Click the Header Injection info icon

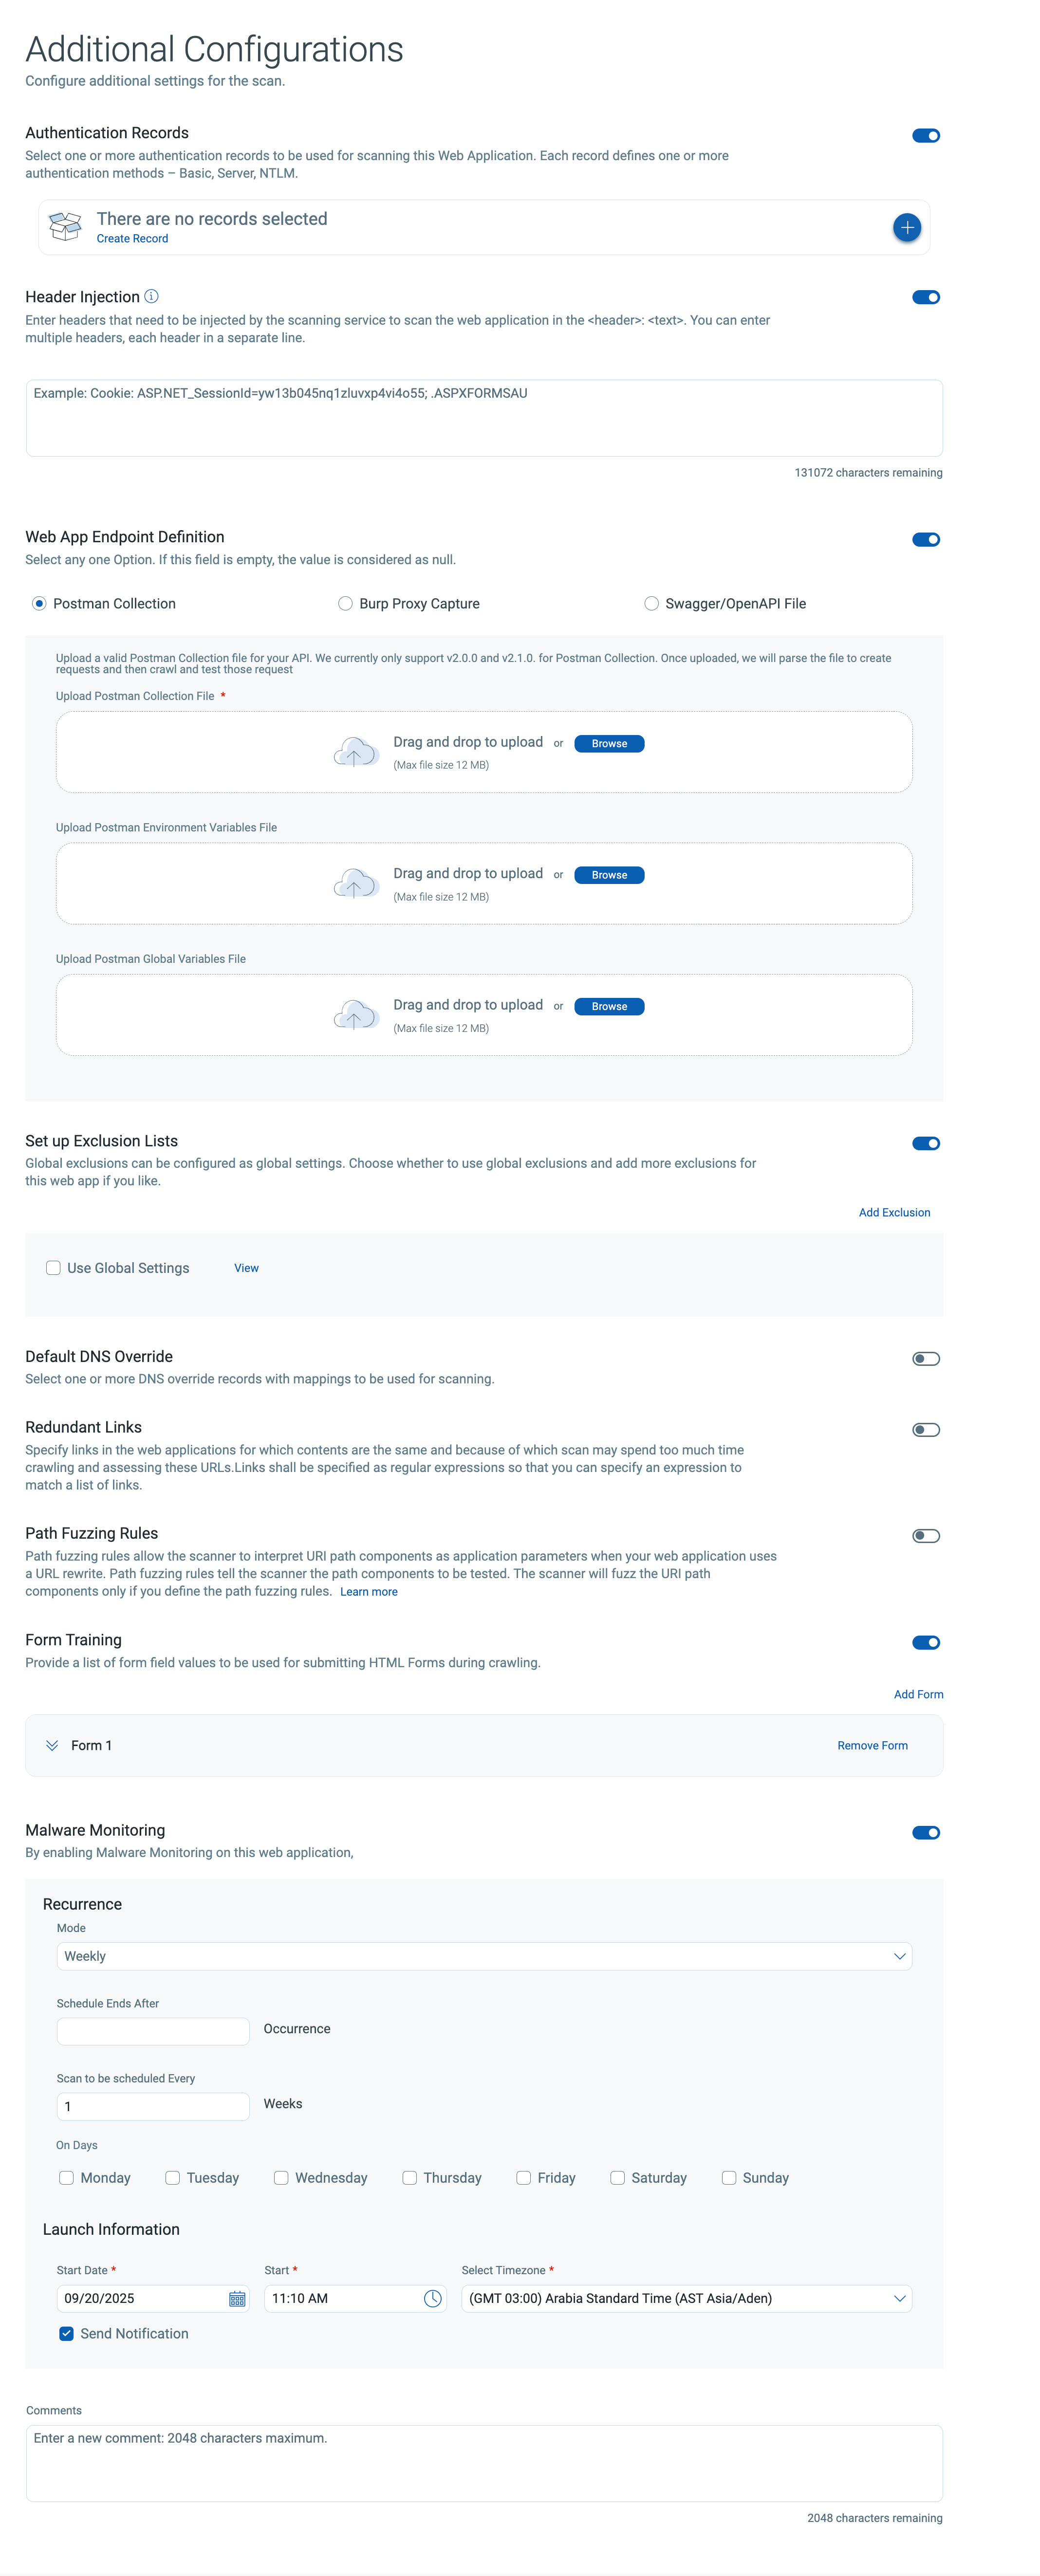[152, 297]
